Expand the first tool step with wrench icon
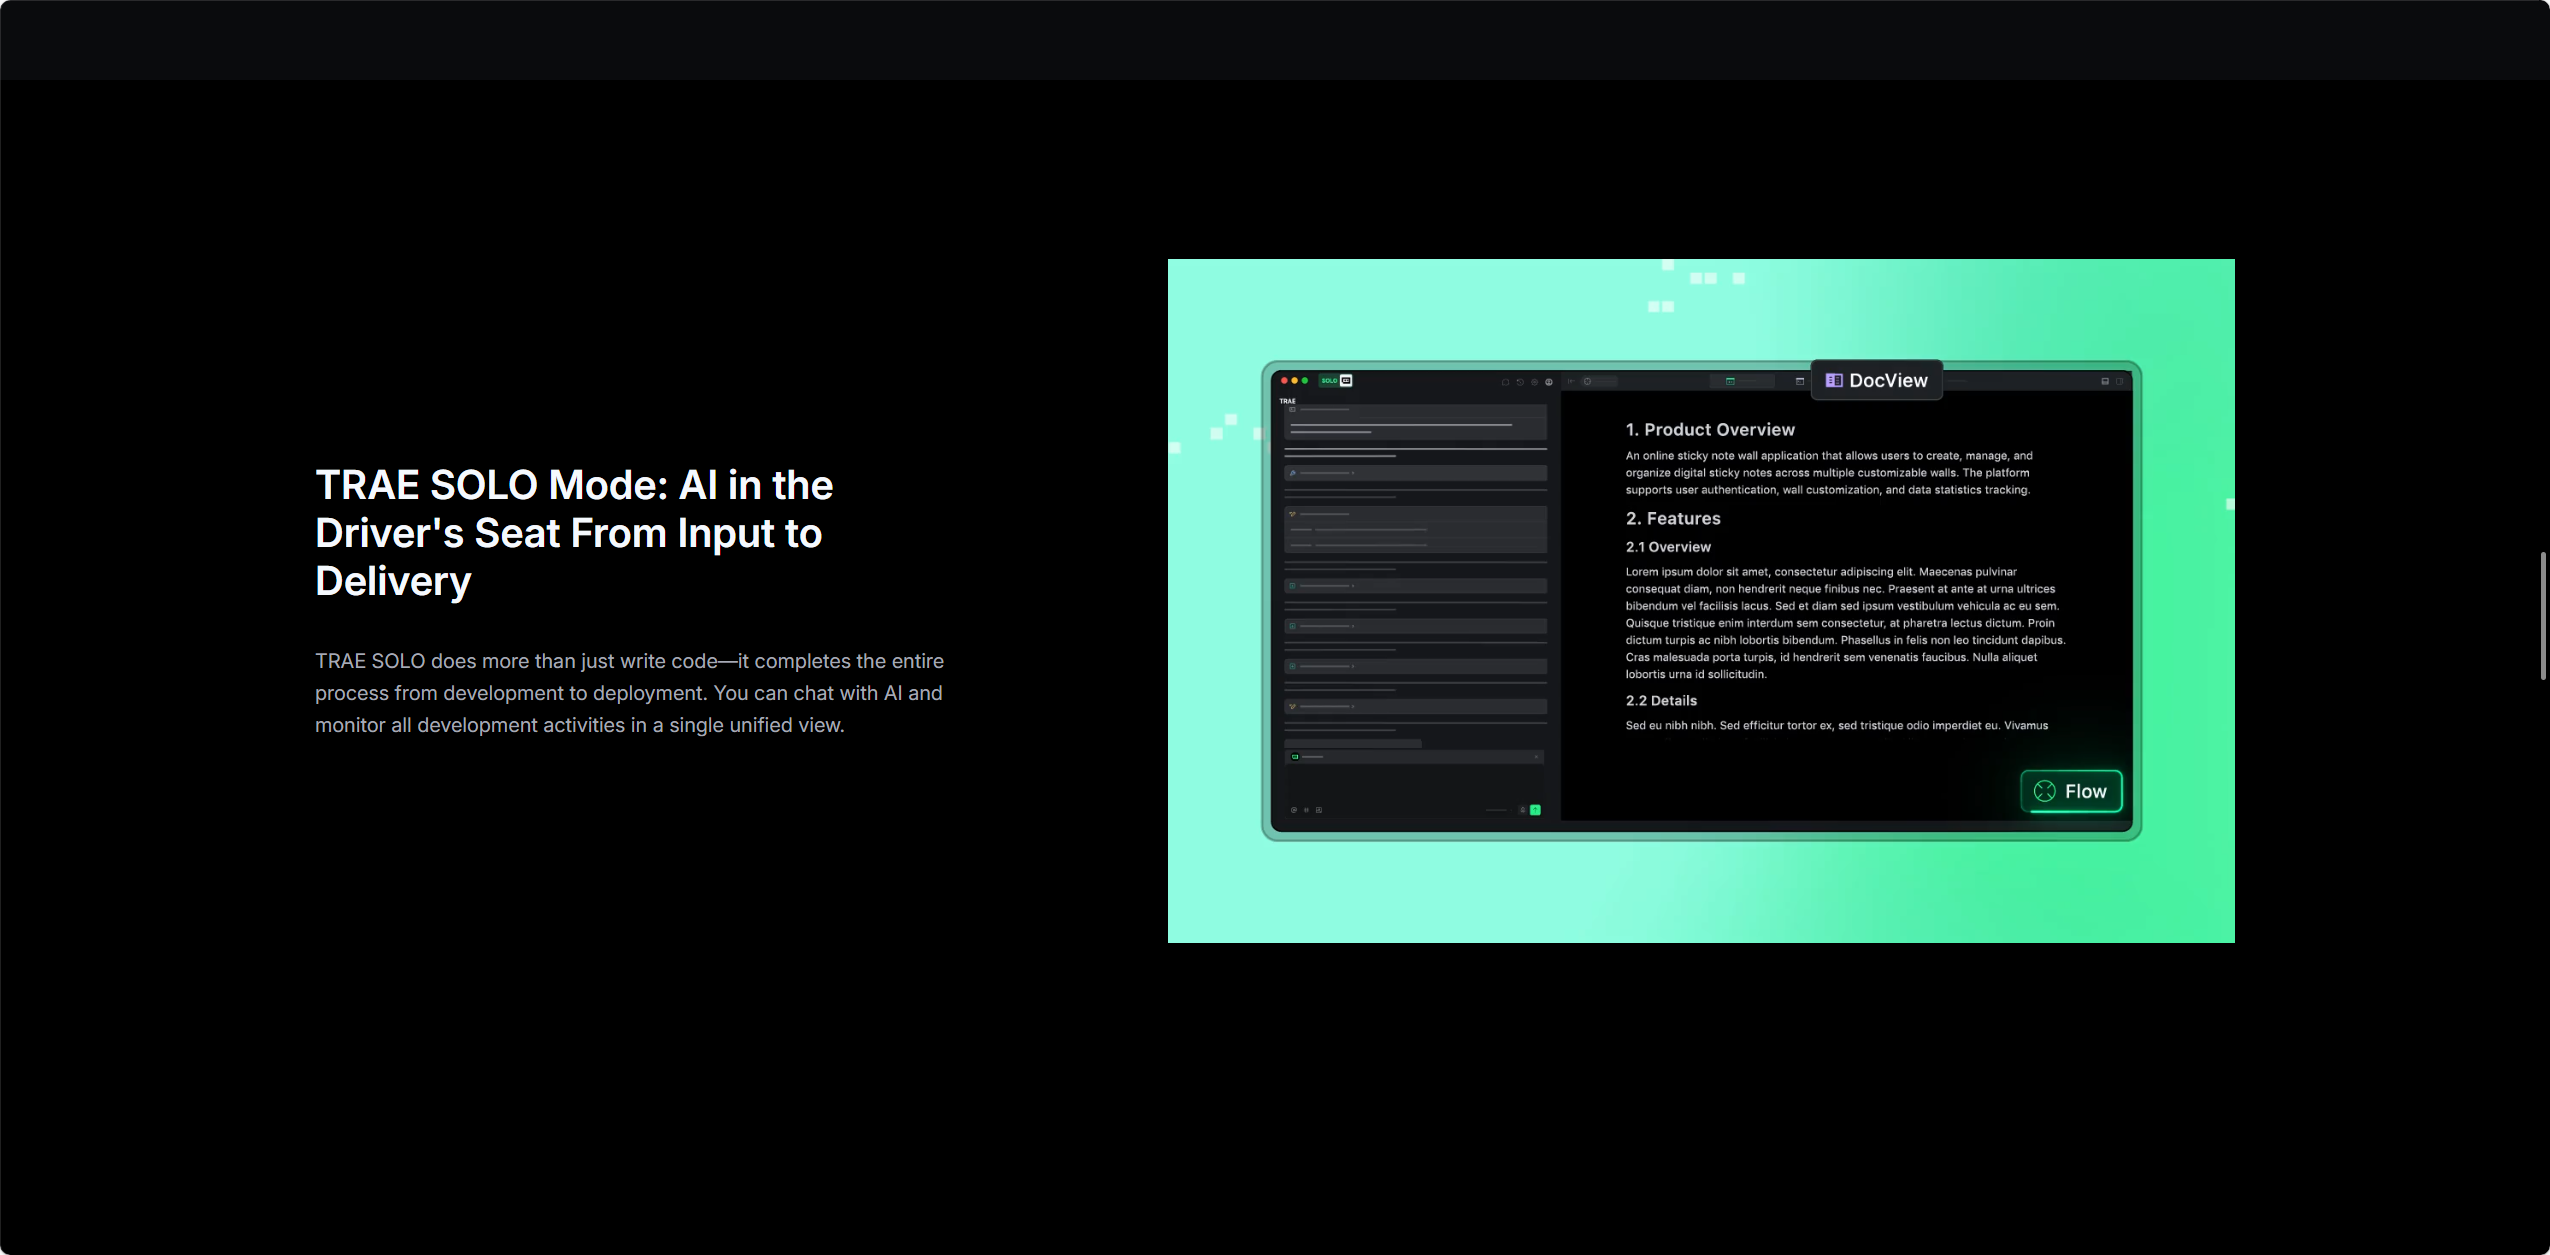Image resolution: width=2550 pixels, height=1255 pixels. pos(1415,473)
